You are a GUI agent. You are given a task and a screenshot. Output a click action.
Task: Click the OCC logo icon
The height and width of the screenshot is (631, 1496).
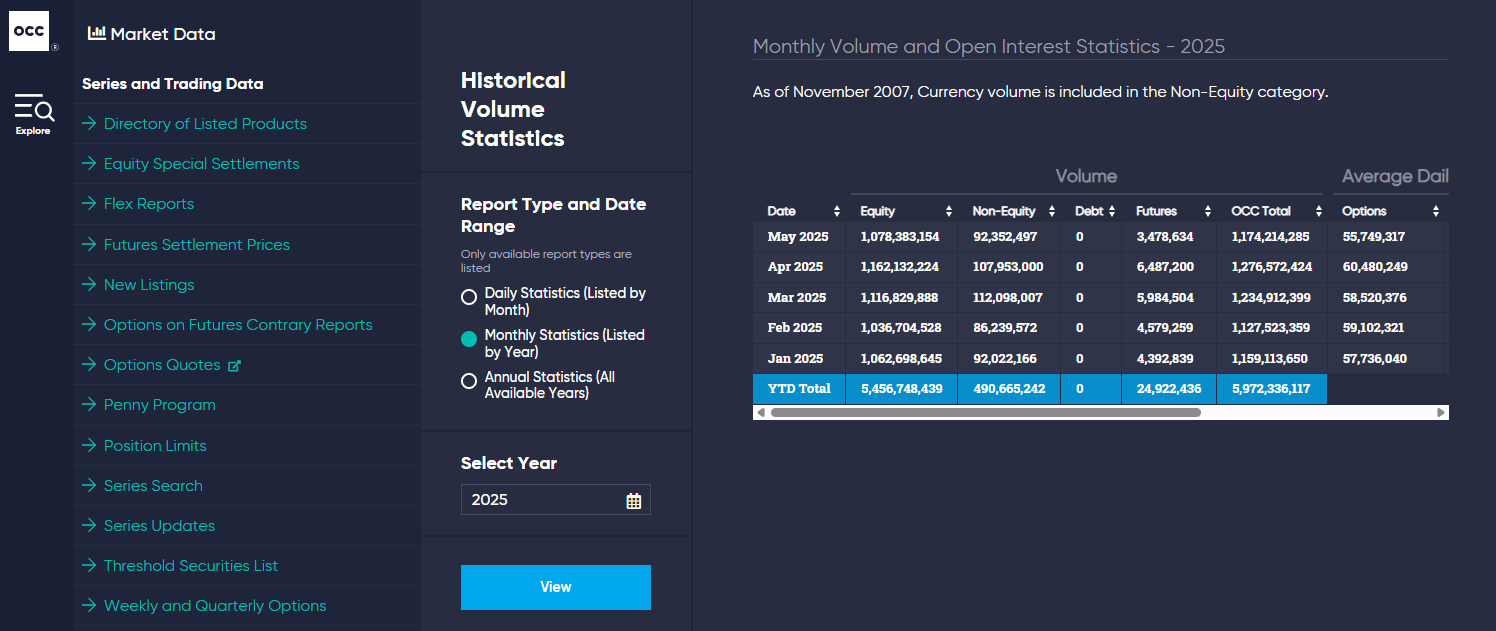point(29,31)
